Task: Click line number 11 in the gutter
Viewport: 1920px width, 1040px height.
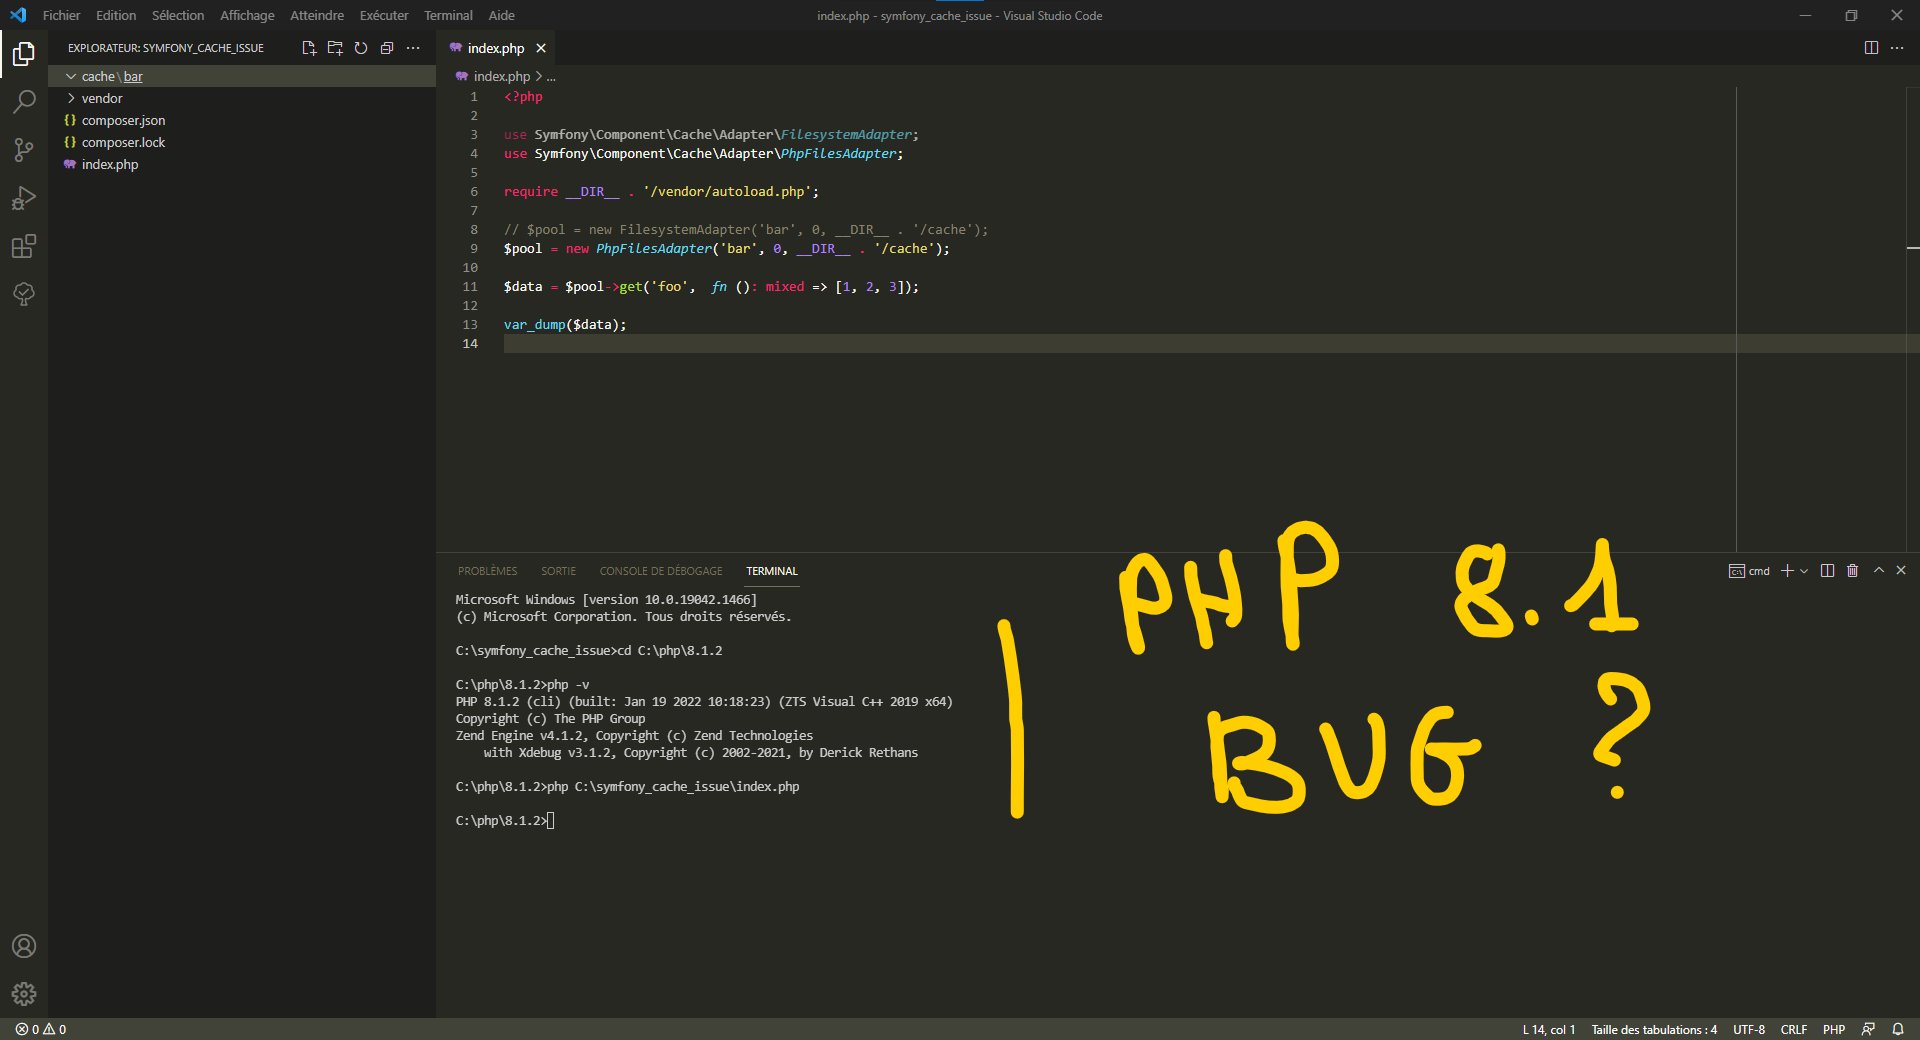Action: [x=470, y=287]
